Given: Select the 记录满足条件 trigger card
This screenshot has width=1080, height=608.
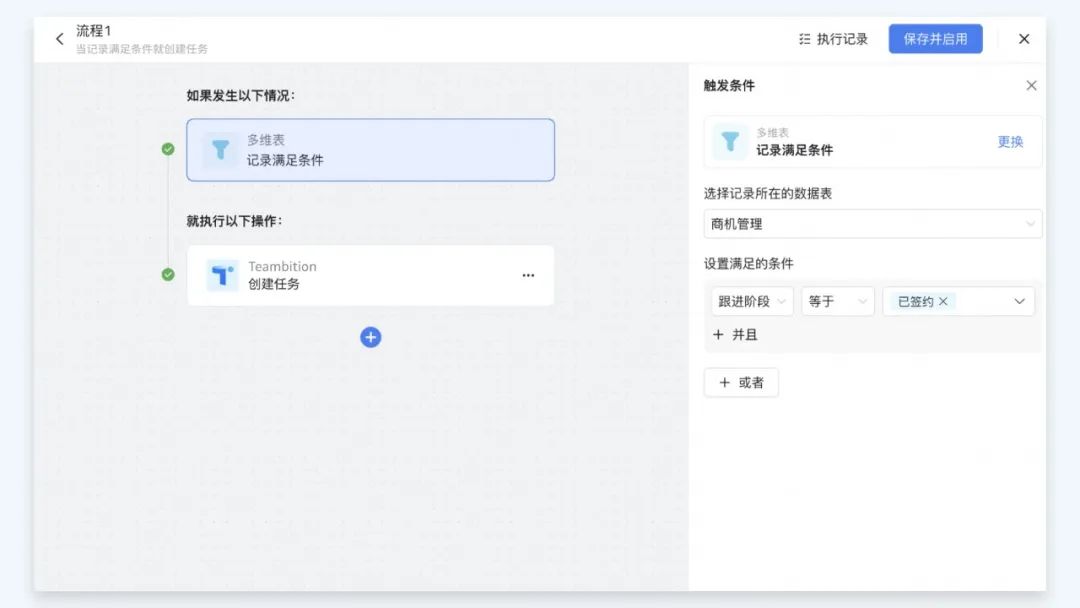Looking at the screenshot, I should [370, 150].
